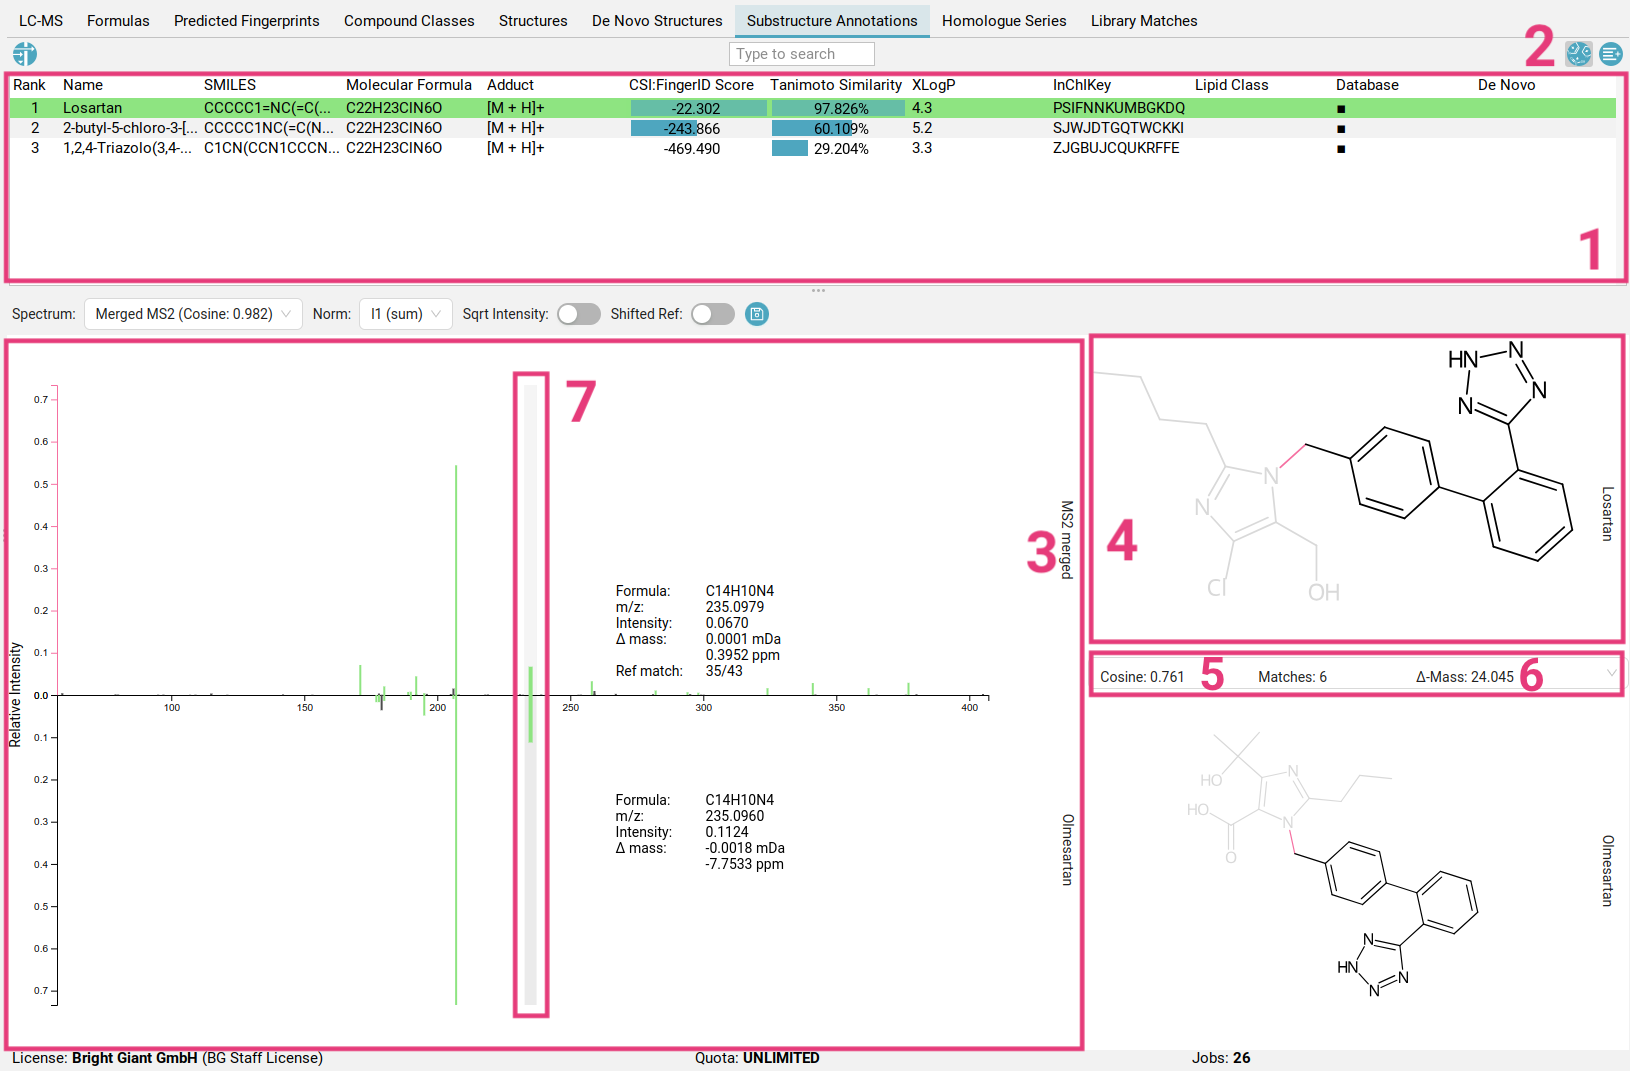Sort by Tanimoto Similarity column header

click(836, 85)
